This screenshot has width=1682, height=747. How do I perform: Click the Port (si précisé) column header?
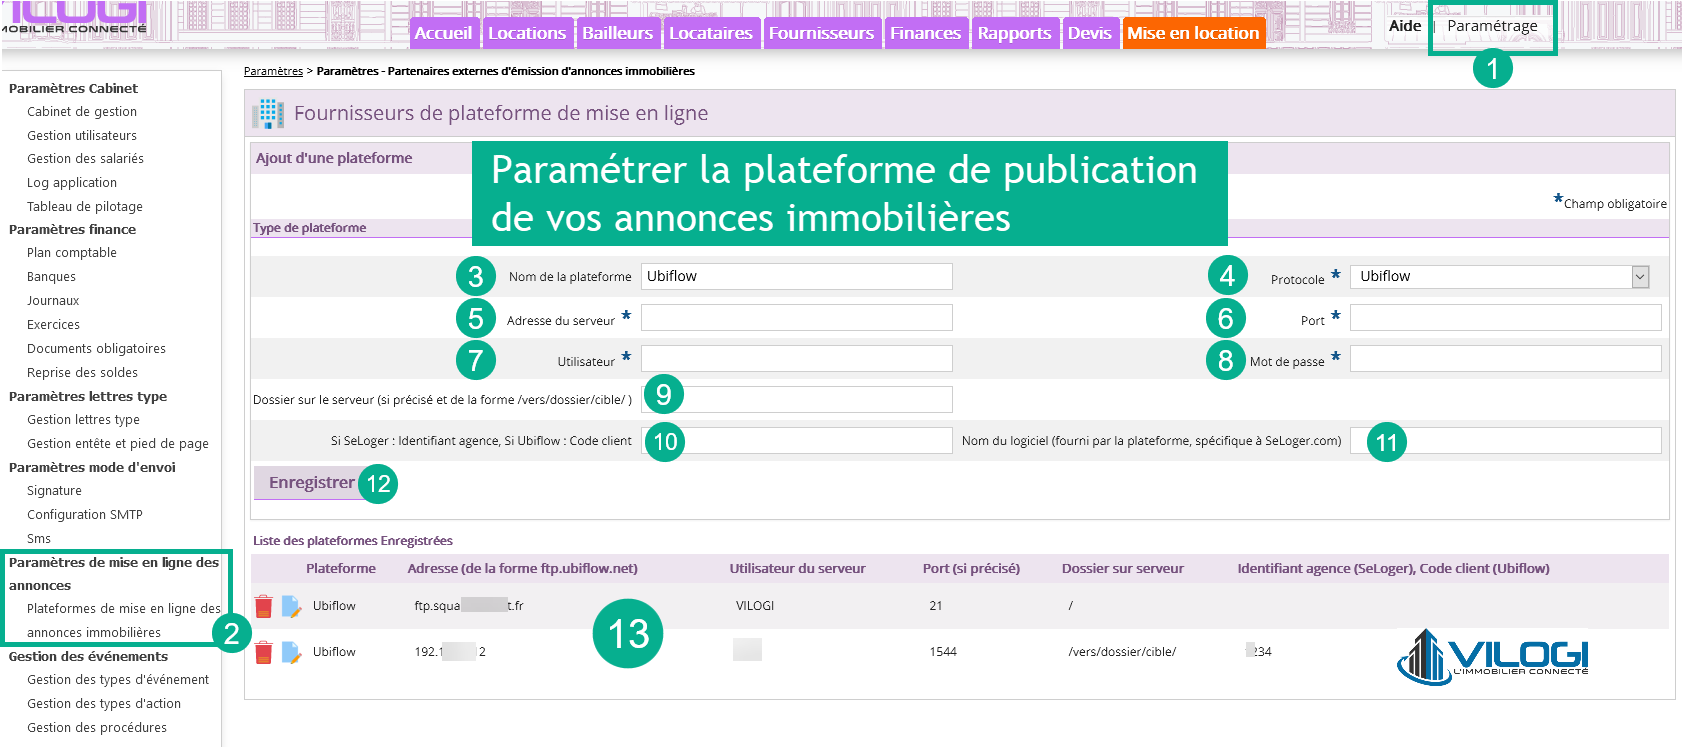(971, 569)
